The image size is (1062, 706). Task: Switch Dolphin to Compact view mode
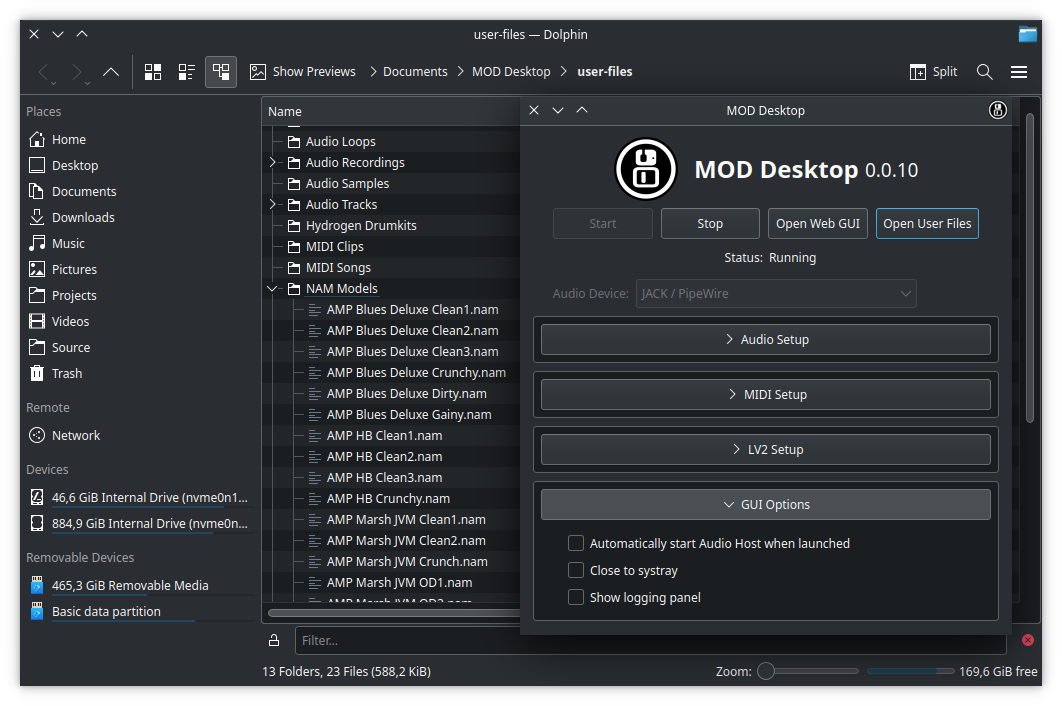pos(186,72)
